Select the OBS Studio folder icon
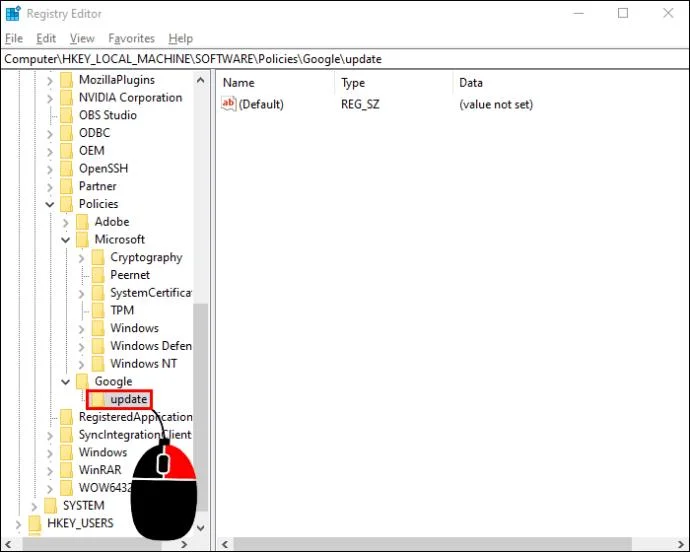This screenshot has height=552, width=690. pos(66,115)
